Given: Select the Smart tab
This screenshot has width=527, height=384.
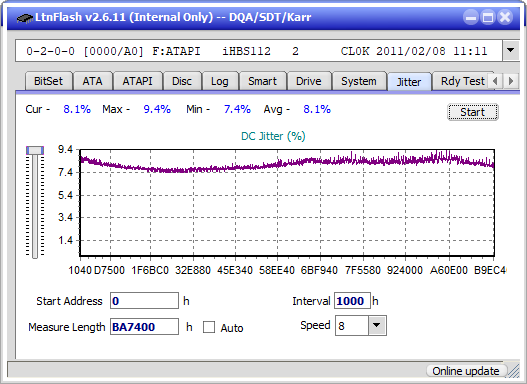Looking at the screenshot, I should coord(262,81).
